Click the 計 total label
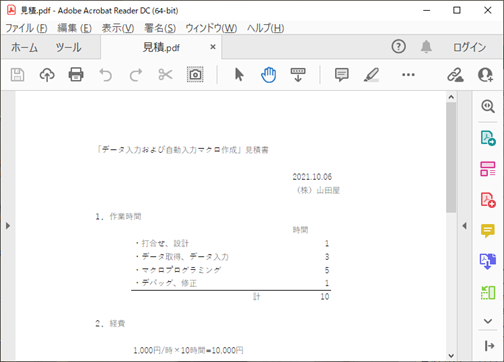This screenshot has height=362, width=504. (x=256, y=297)
